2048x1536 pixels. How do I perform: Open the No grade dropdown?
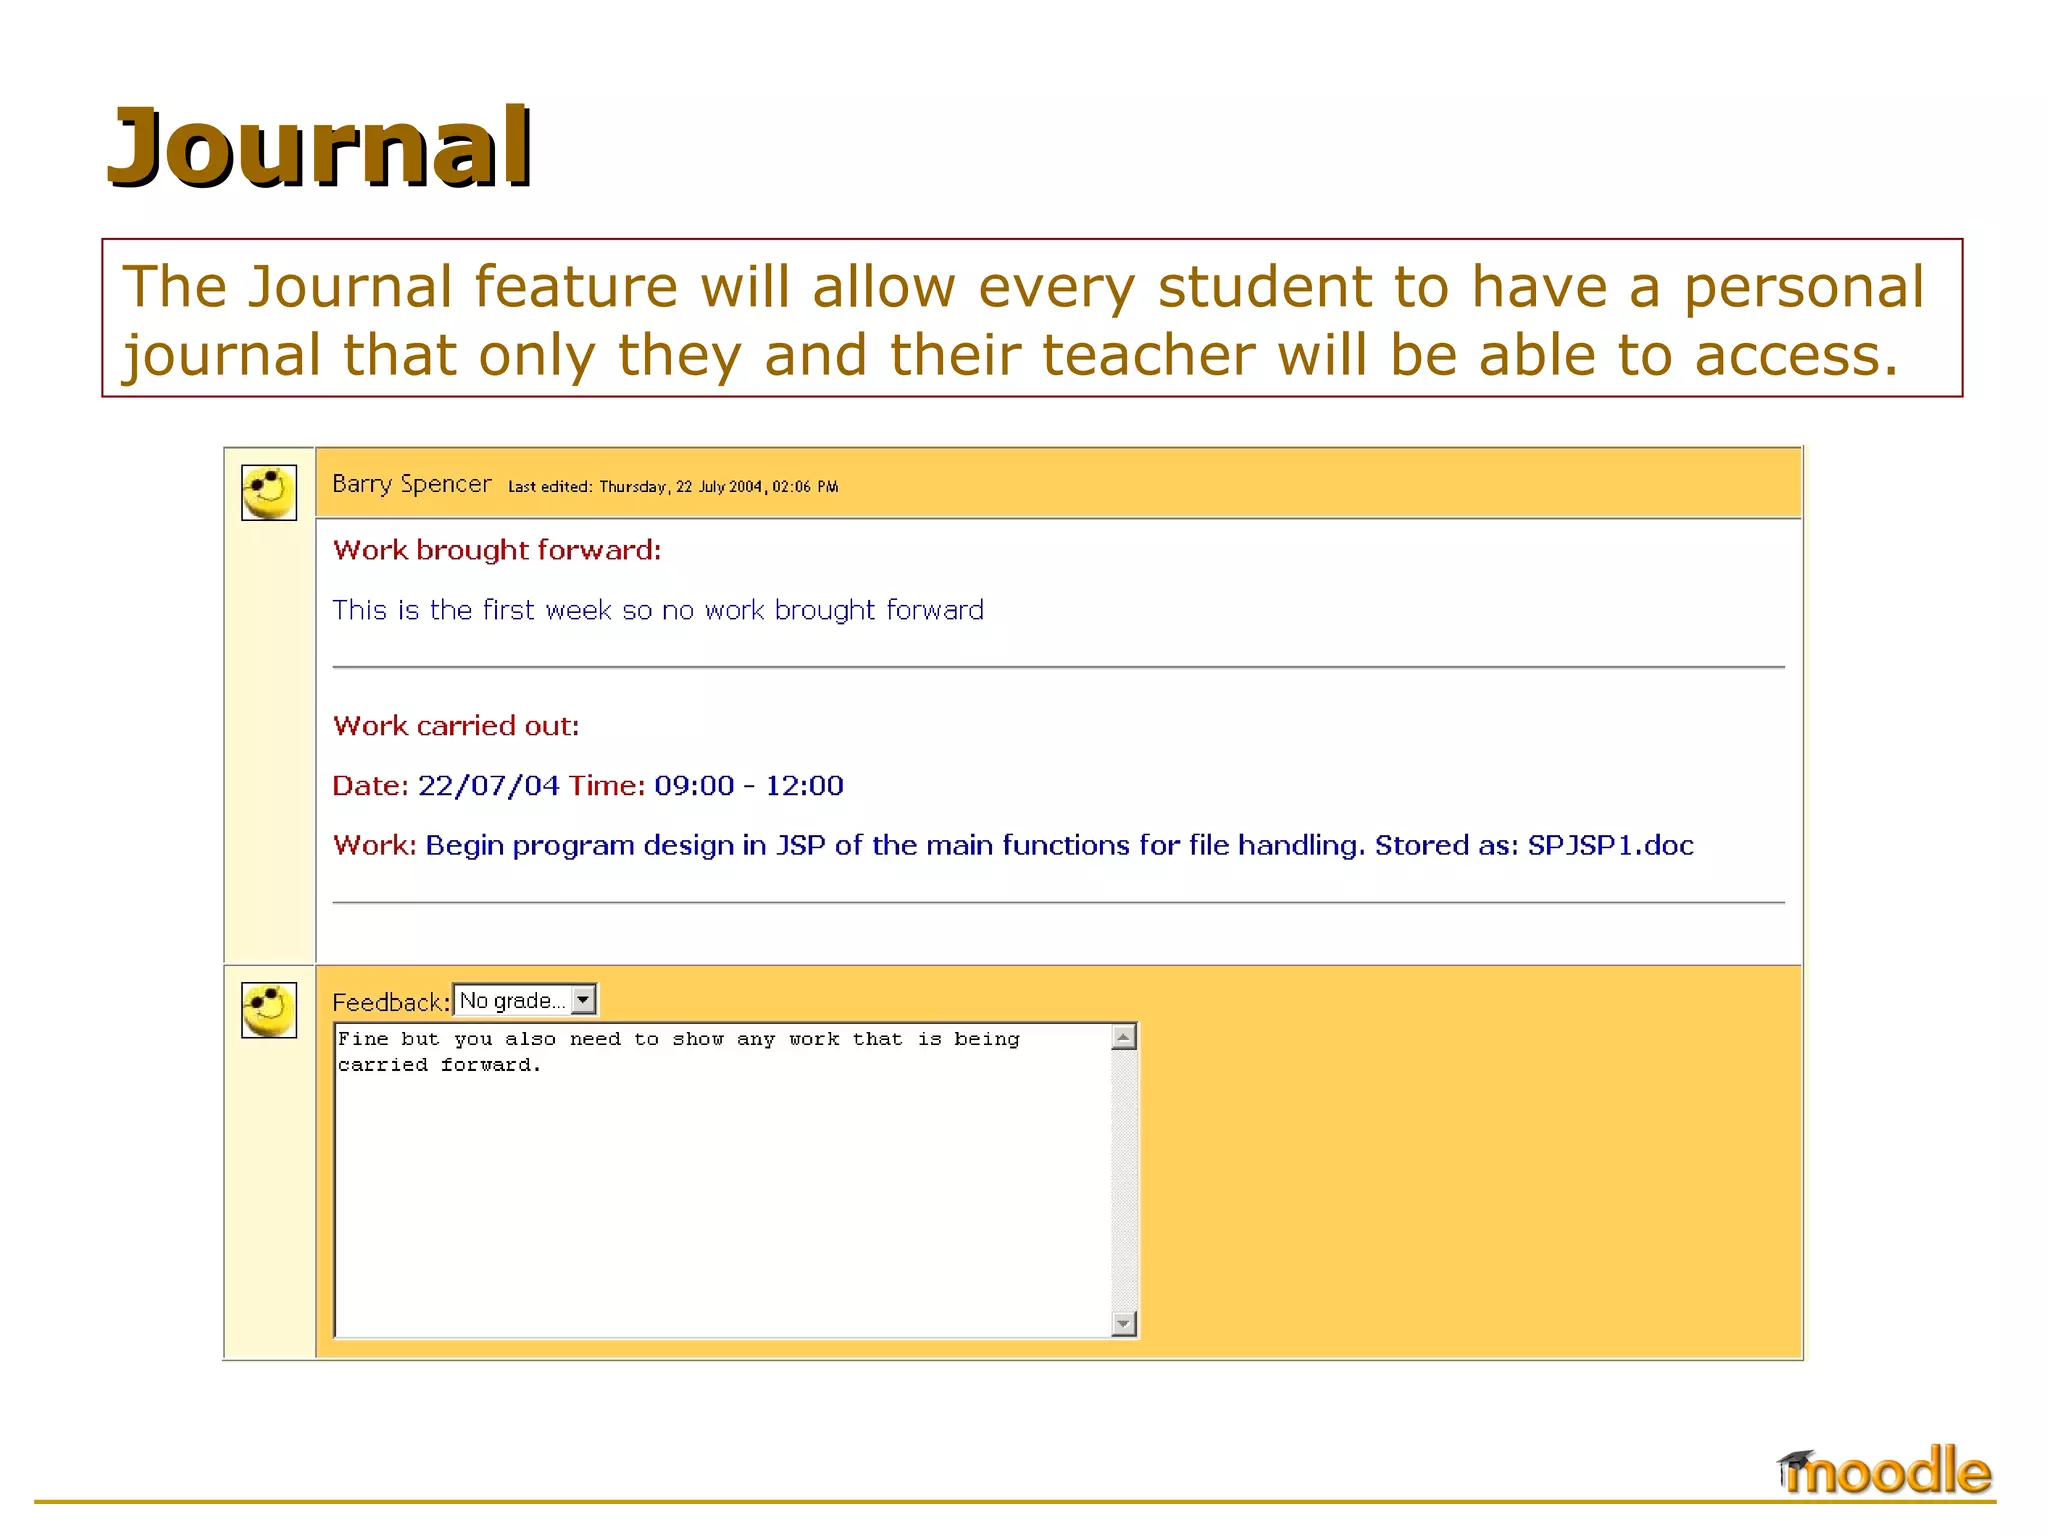coord(525,1000)
